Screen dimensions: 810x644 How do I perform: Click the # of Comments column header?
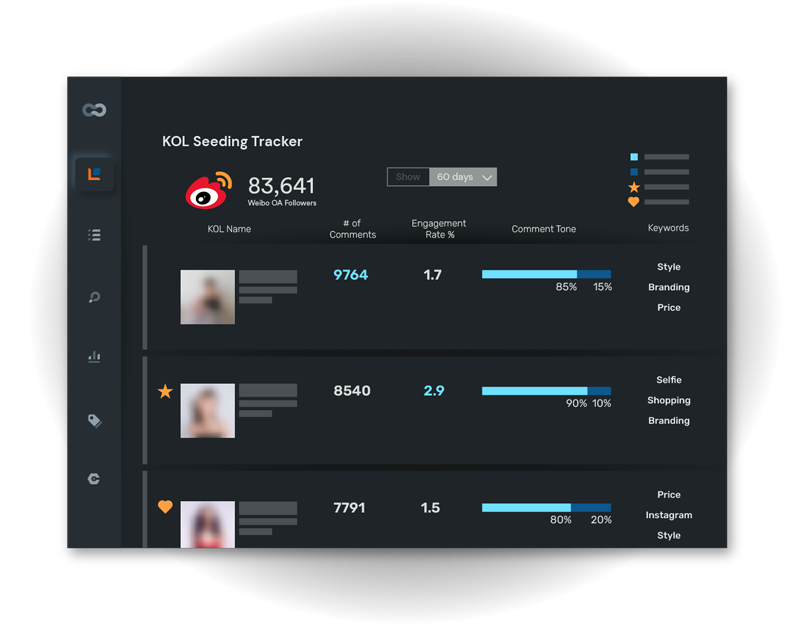353,229
